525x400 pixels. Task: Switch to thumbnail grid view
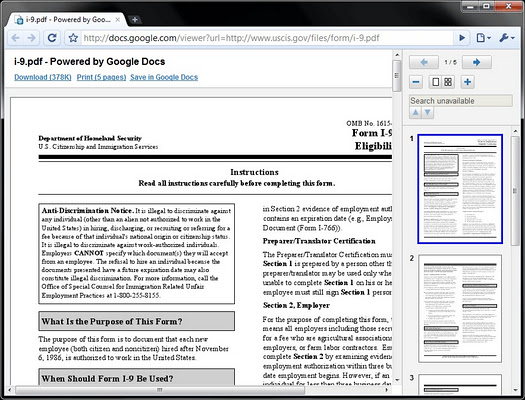tap(448, 82)
